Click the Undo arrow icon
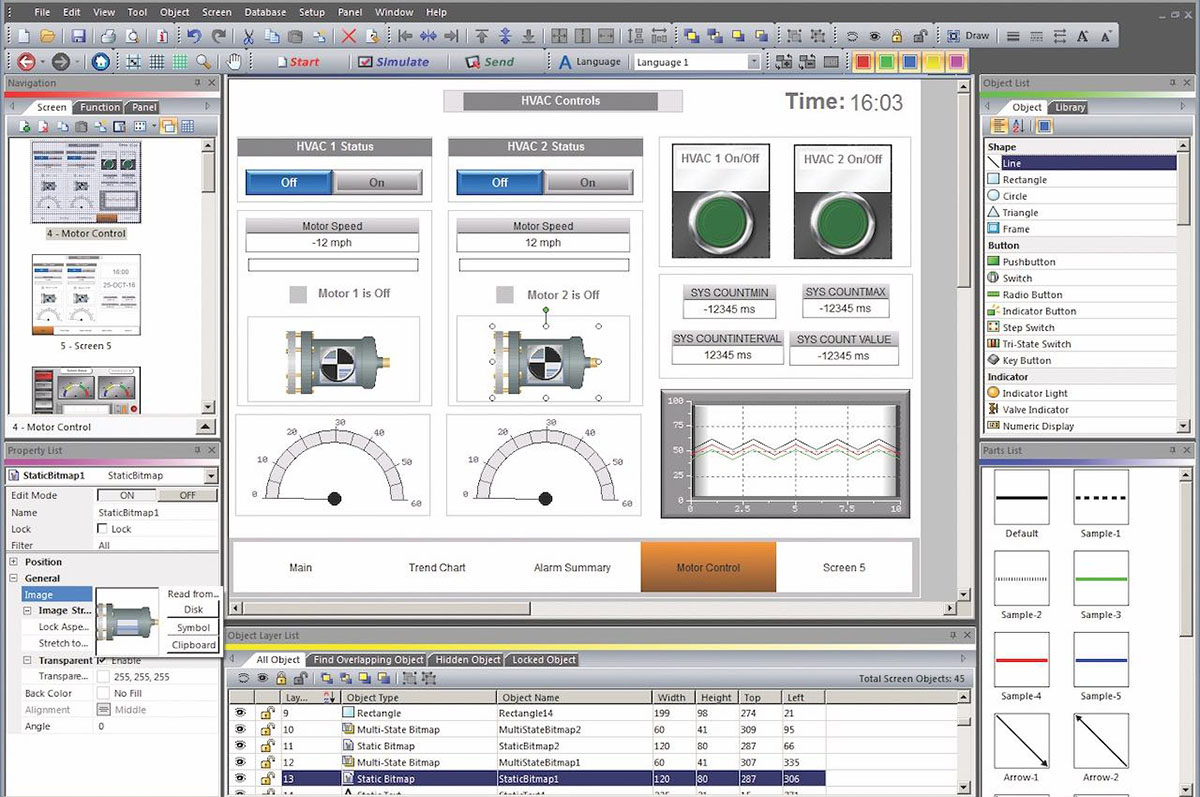 click(x=194, y=36)
